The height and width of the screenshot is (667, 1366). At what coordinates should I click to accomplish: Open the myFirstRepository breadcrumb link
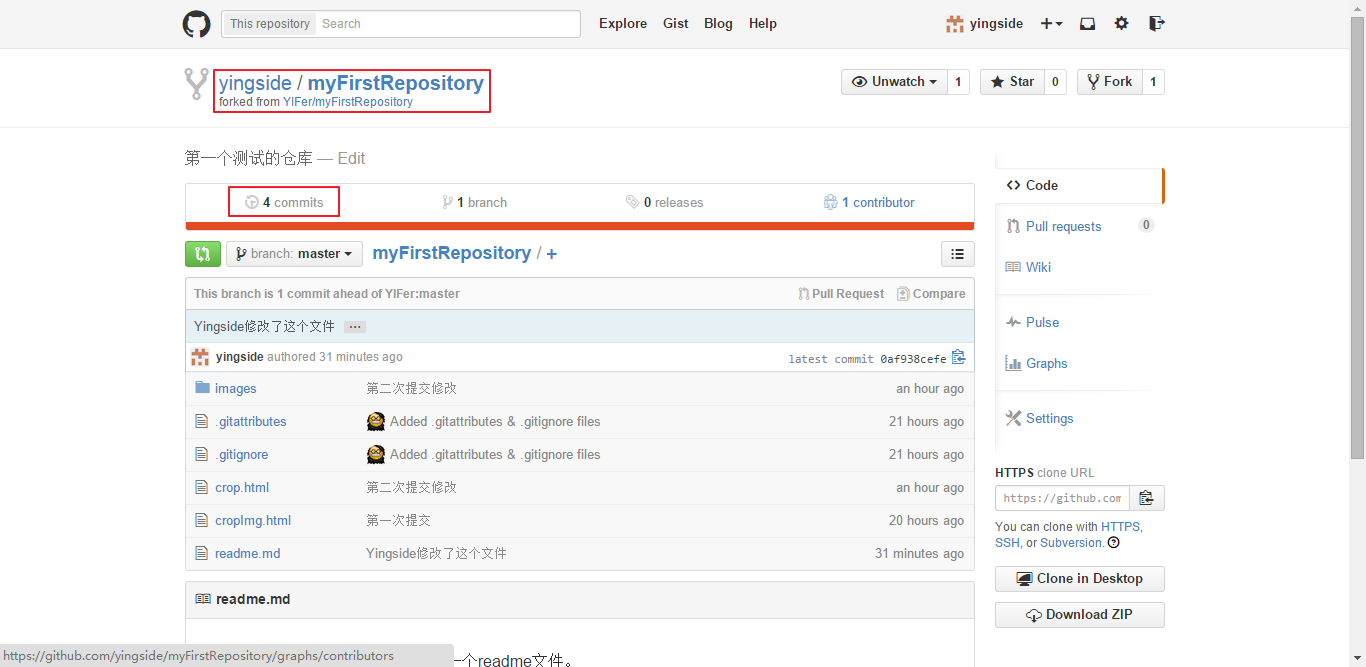click(452, 253)
